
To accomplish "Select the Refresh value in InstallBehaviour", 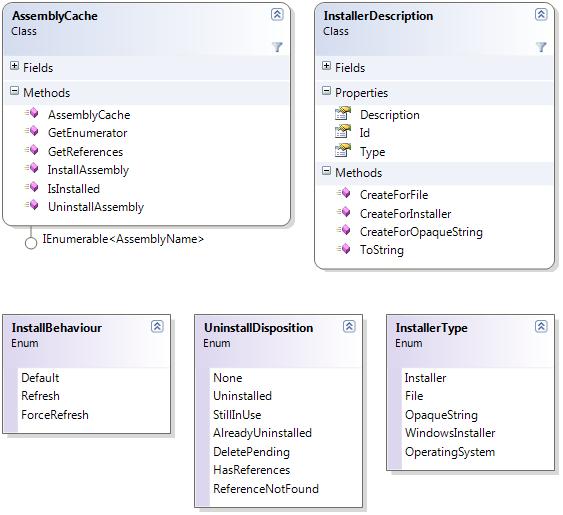I will [x=41, y=396].
